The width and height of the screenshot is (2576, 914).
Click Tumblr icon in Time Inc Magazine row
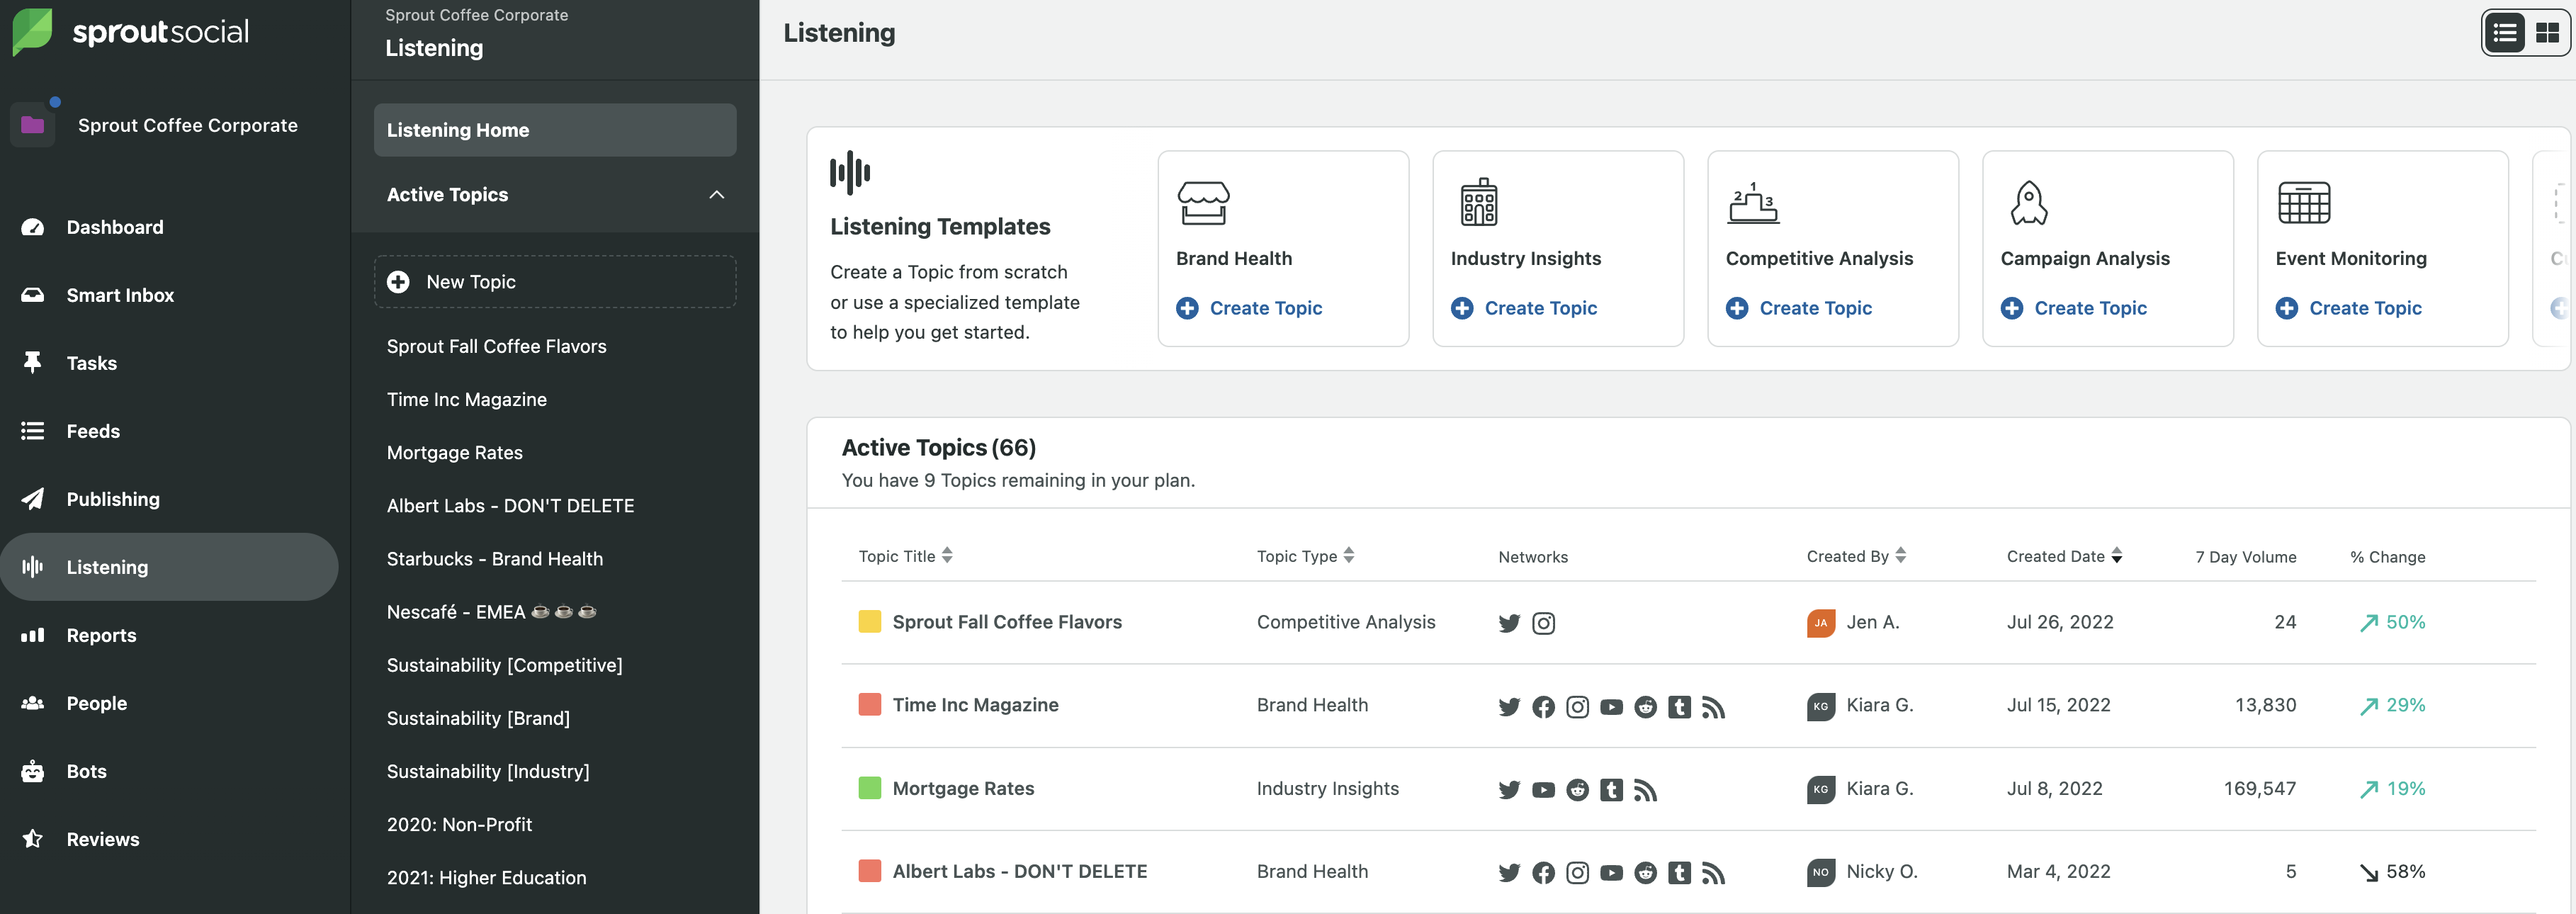tap(1680, 707)
